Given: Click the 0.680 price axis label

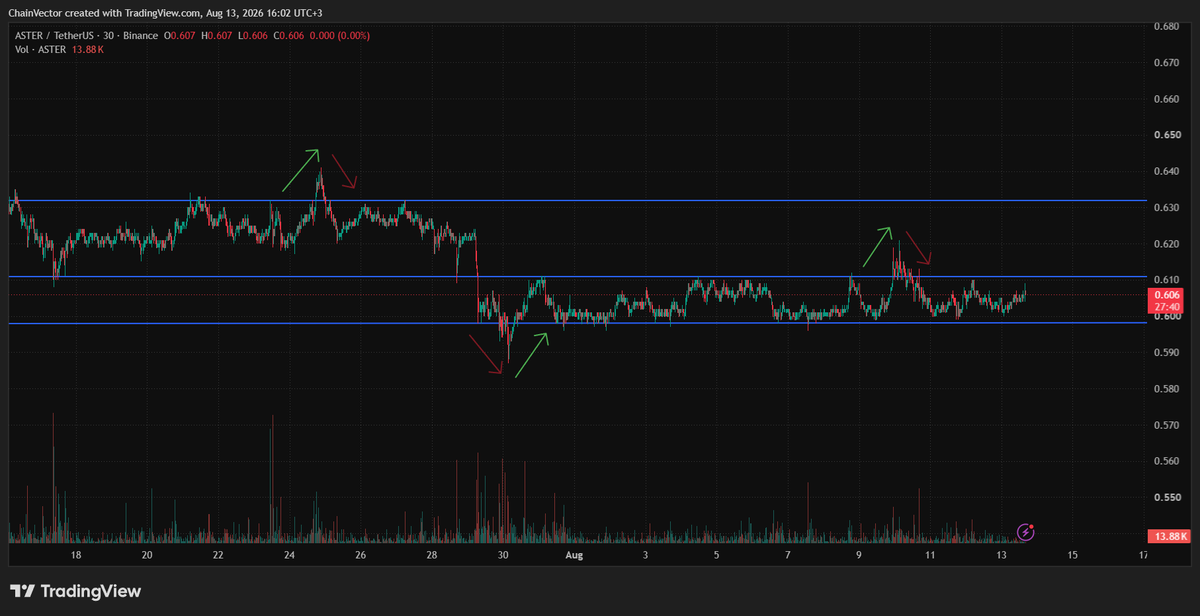Looking at the screenshot, I should pyautogui.click(x=1167, y=26).
